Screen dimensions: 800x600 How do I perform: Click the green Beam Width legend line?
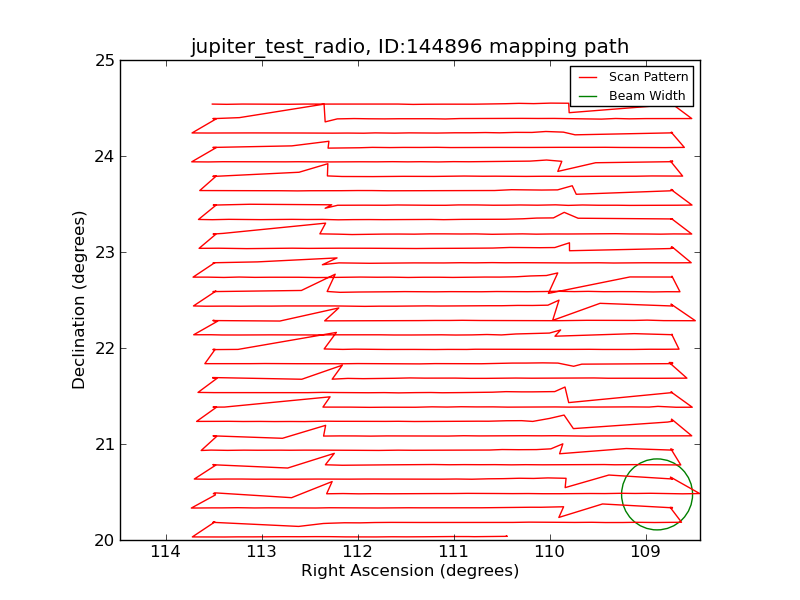(x=588, y=96)
